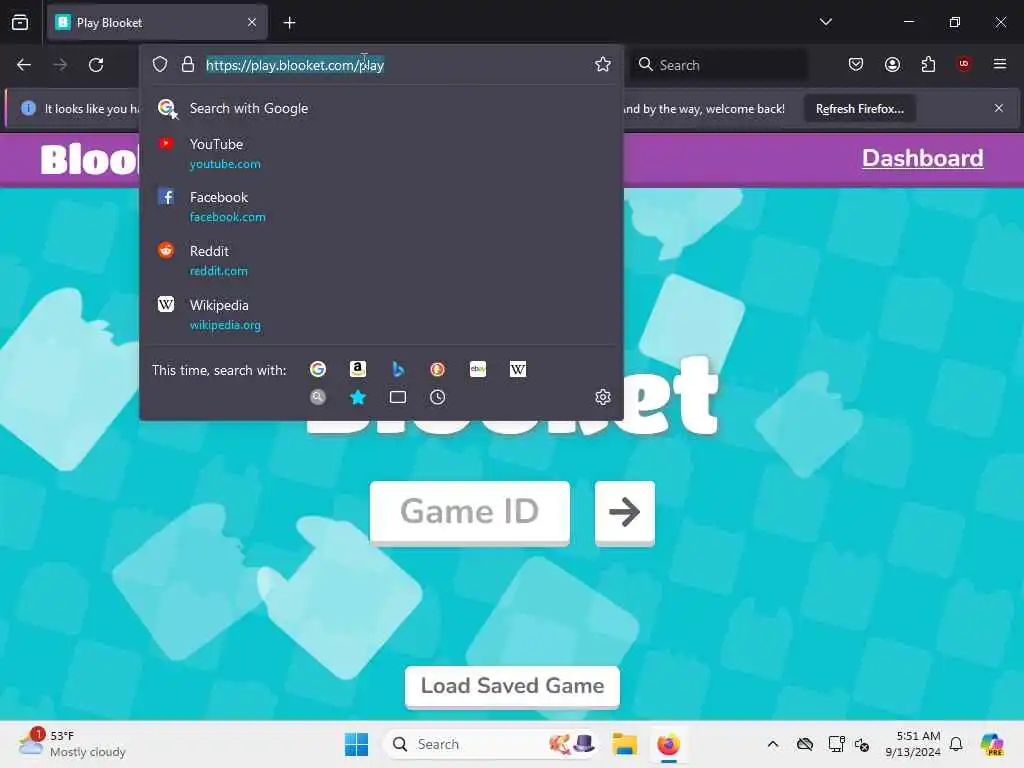The image size is (1024, 768).
Task: Open the Windows Start menu
Action: 357,744
